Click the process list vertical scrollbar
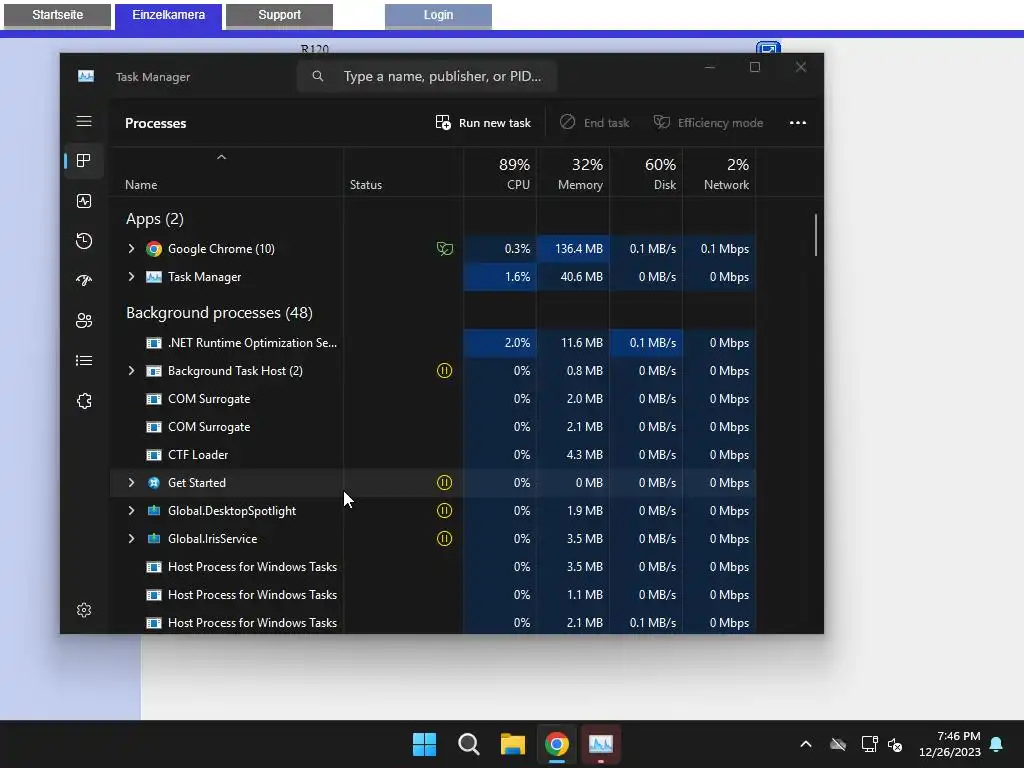 (816, 235)
